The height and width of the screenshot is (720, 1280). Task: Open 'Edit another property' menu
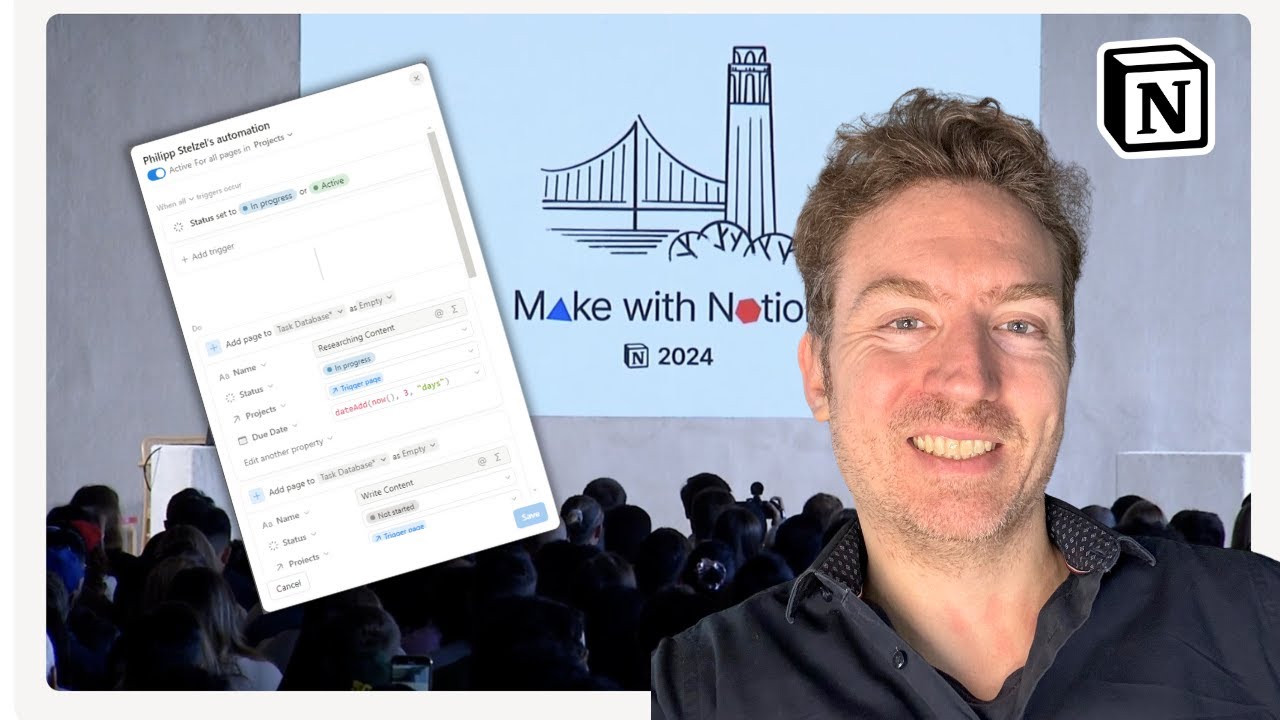tap(288, 451)
